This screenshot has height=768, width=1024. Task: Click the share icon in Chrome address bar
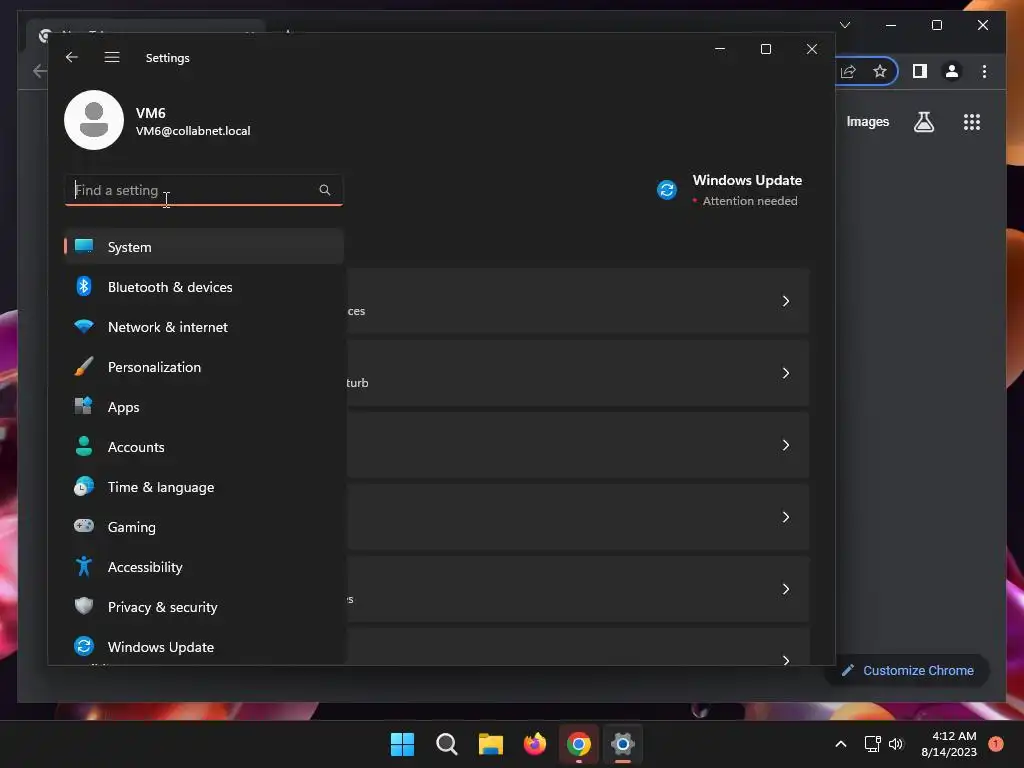848,71
